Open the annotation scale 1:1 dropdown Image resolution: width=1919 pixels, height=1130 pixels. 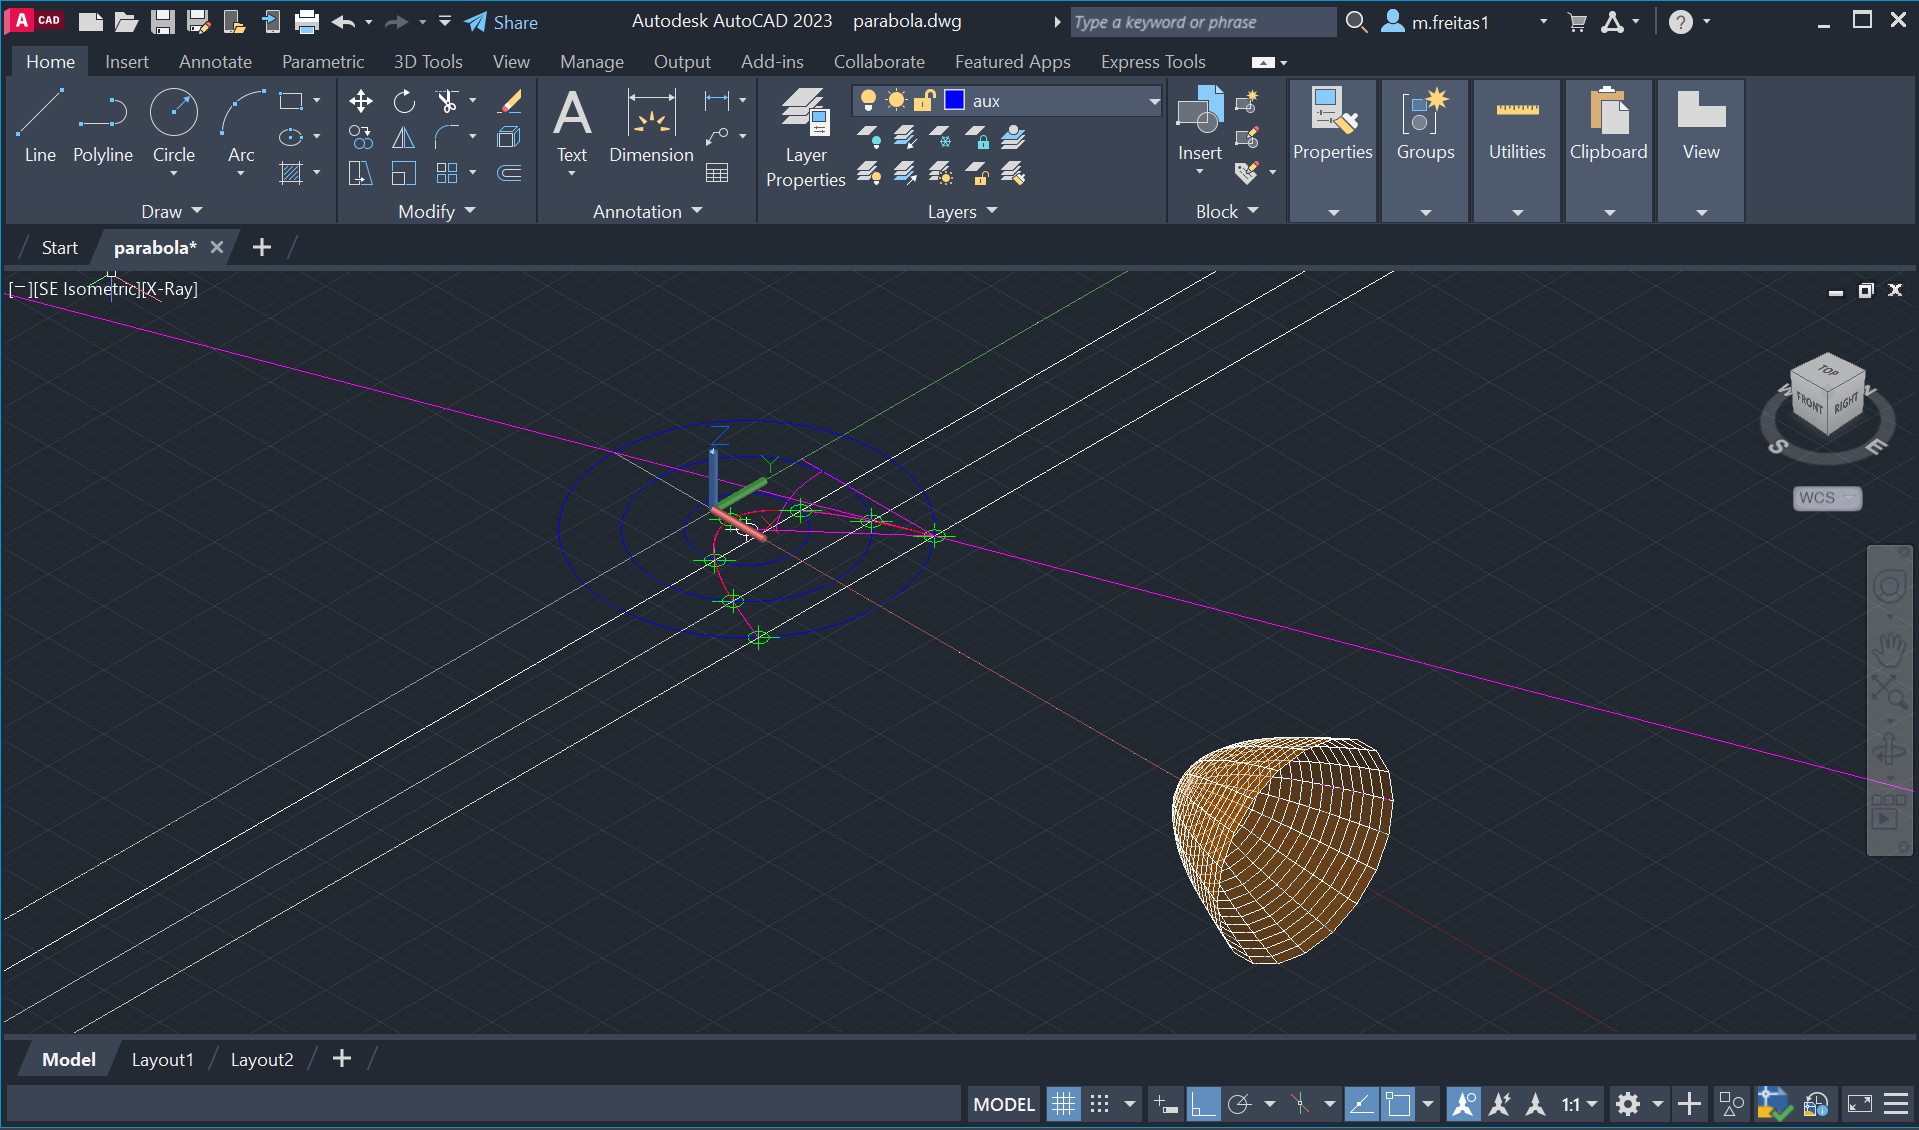pos(1580,1104)
